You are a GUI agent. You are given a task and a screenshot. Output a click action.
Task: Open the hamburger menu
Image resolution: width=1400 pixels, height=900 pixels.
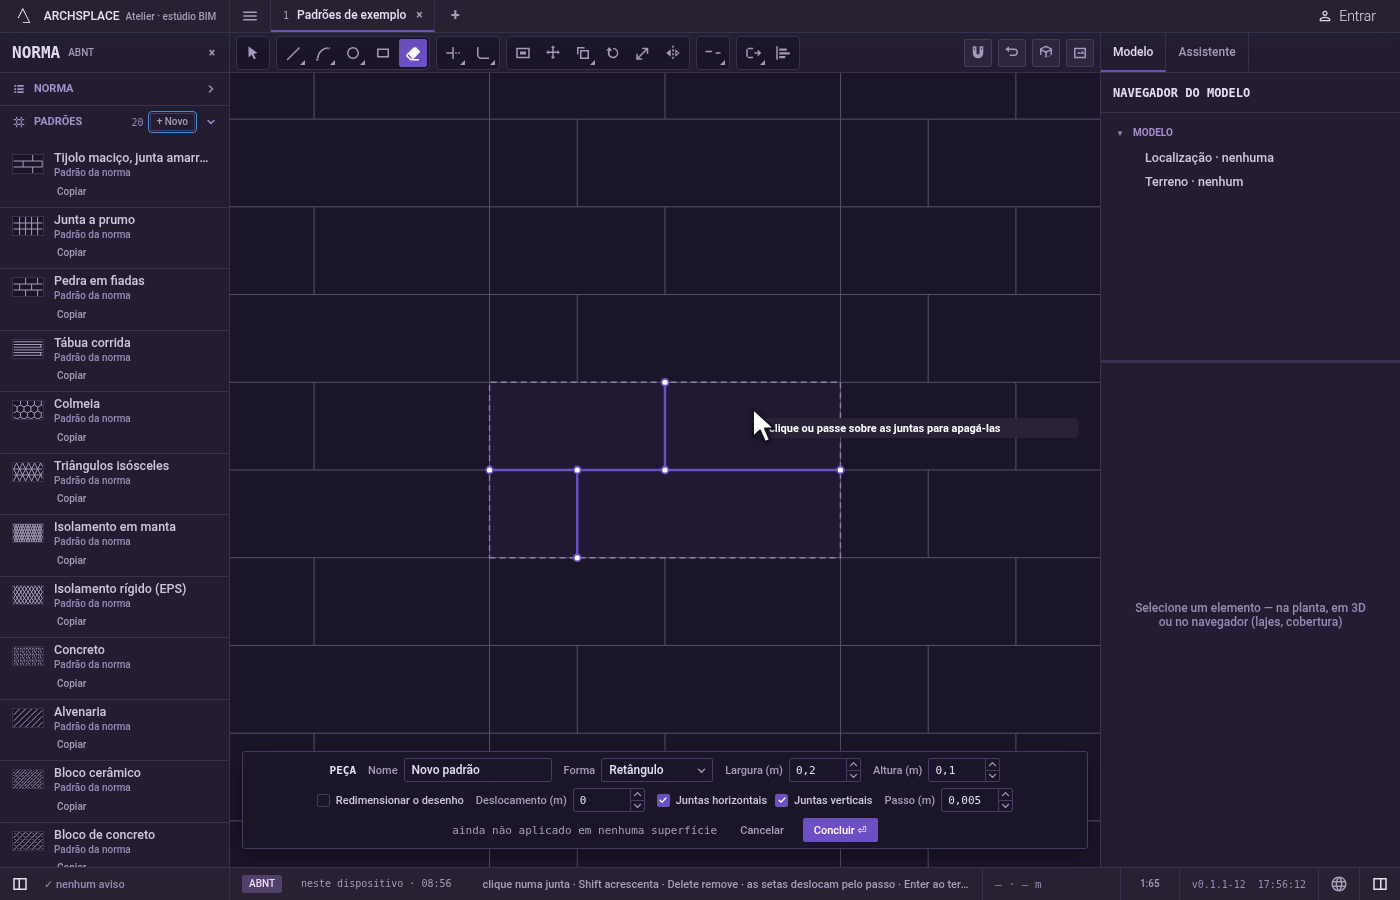coord(250,16)
